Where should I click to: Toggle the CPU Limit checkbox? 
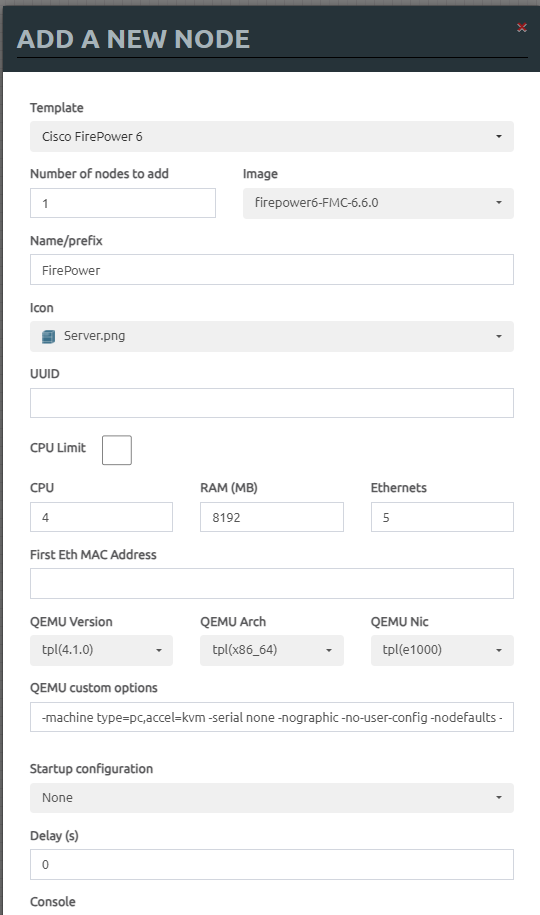(x=117, y=450)
